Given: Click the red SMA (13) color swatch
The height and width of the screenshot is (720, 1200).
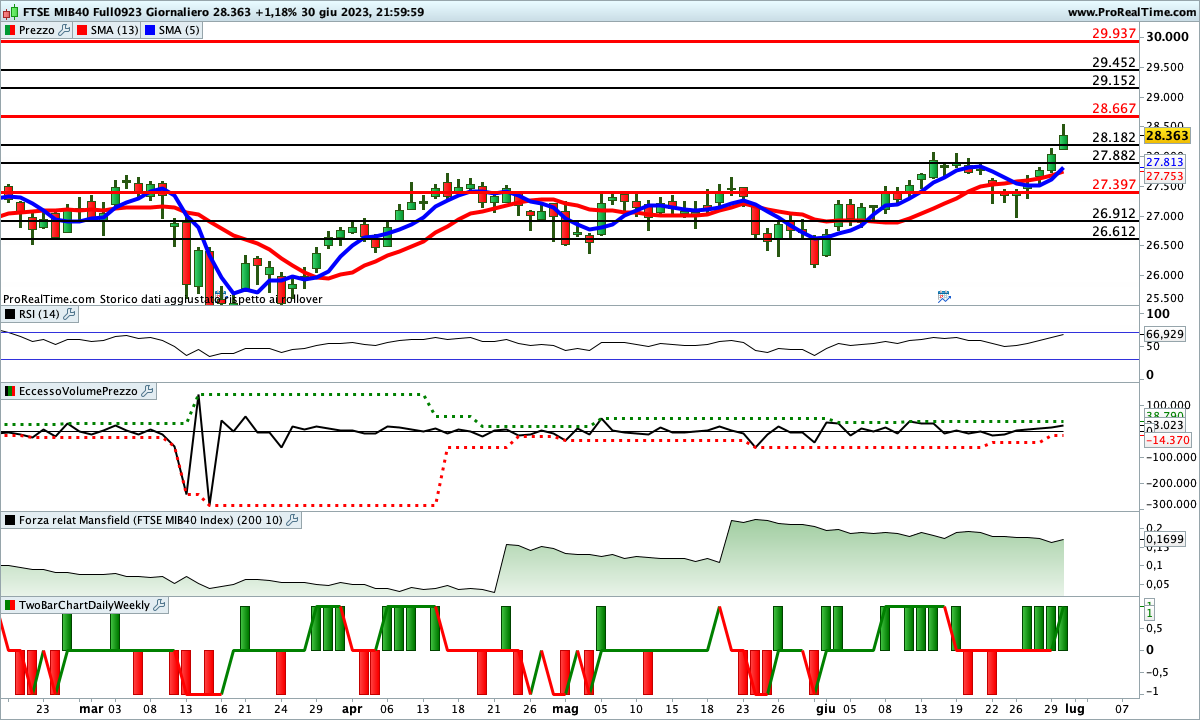Looking at the screenshot, I should pos(82,30).
